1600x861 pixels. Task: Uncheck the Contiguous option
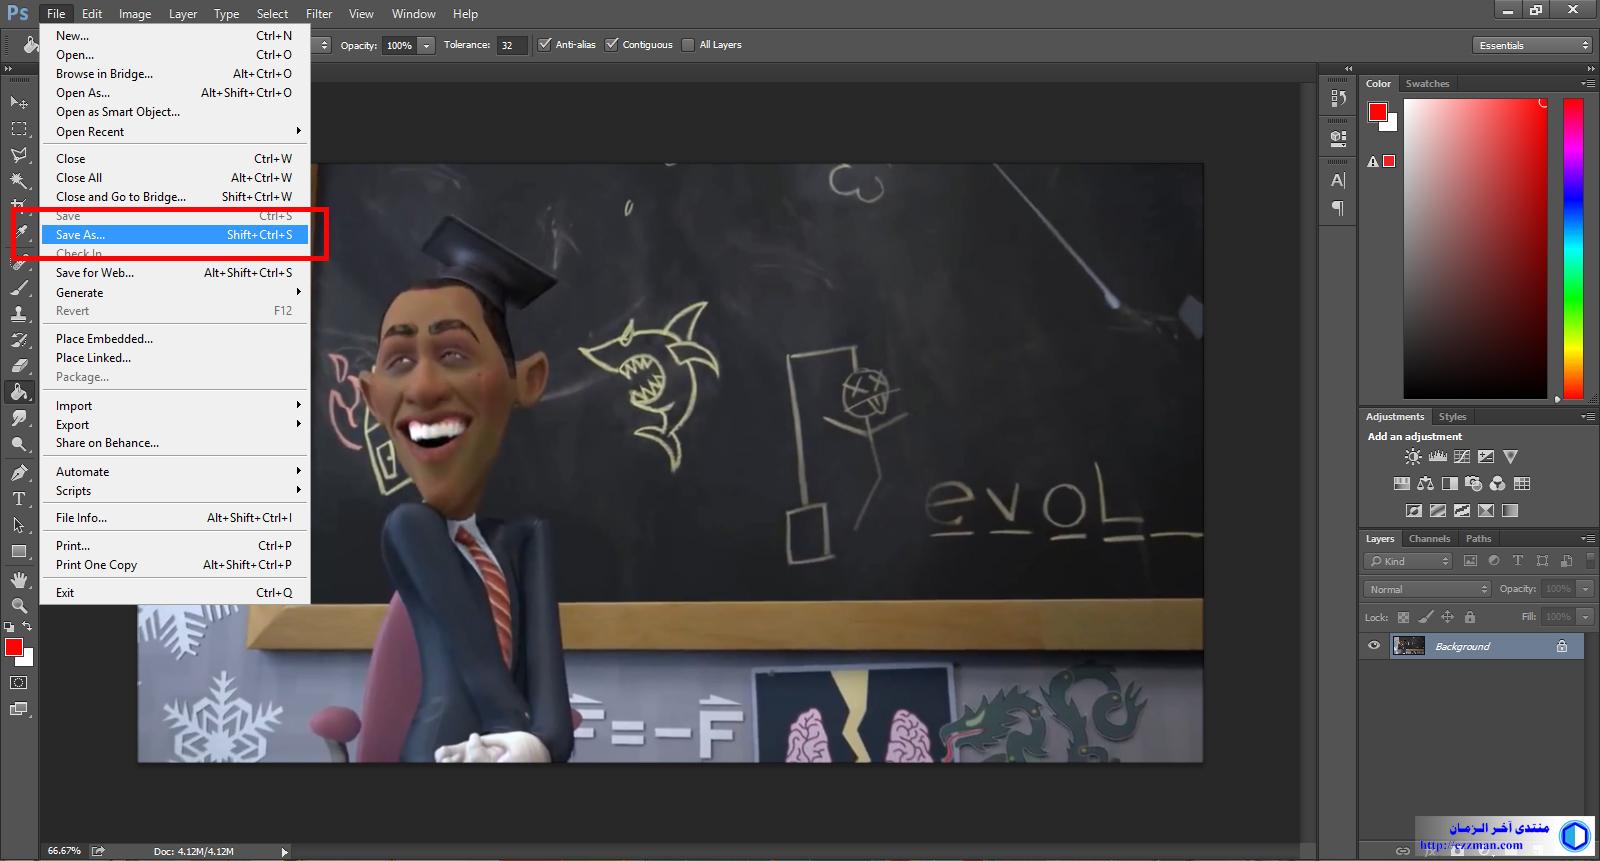point(612,45)
